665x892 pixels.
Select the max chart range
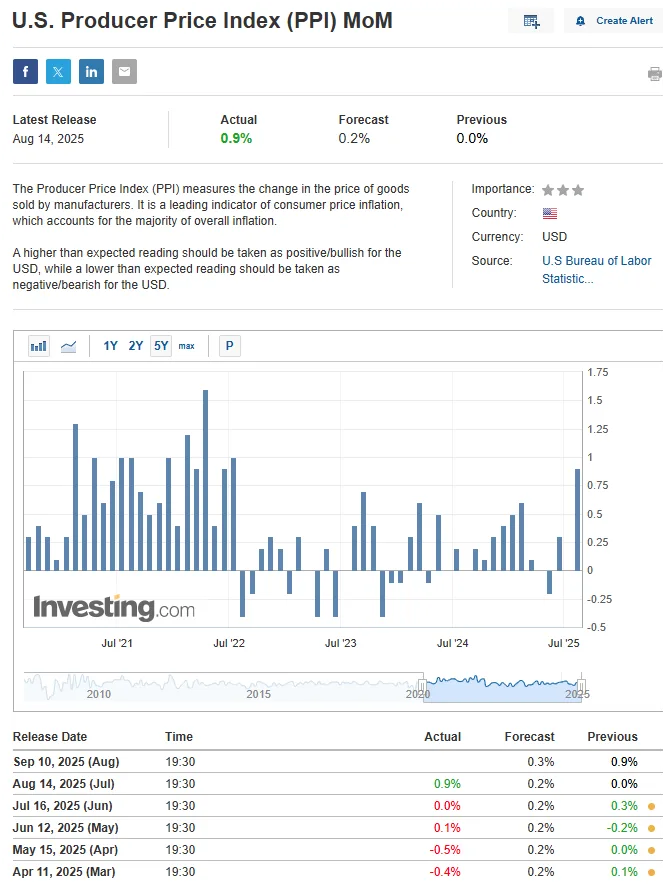click(187, 346)
